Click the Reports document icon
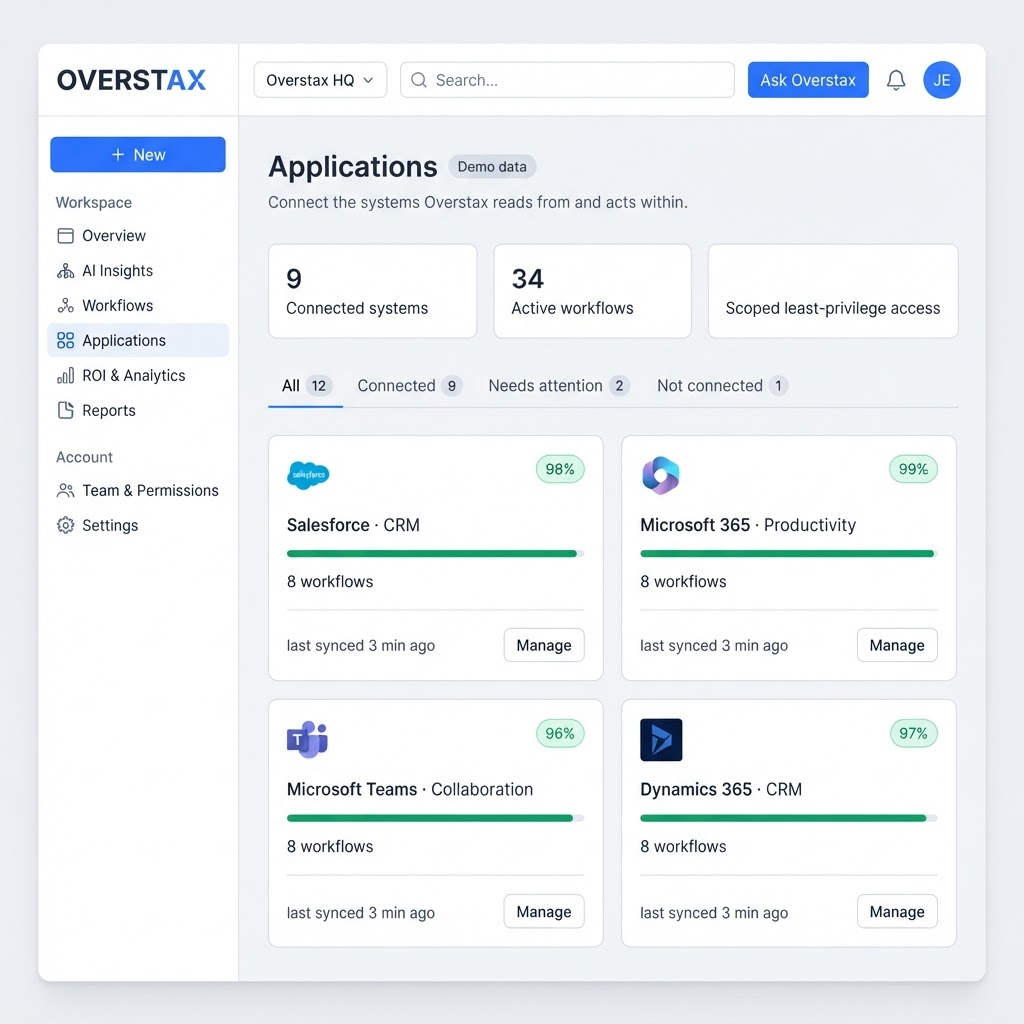This screenshot has width=1024, height=1024. coord(65,410)
